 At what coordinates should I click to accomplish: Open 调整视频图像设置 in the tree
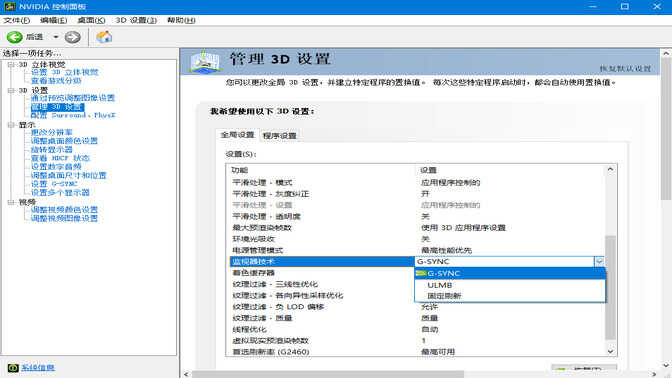tap(64, 218)
